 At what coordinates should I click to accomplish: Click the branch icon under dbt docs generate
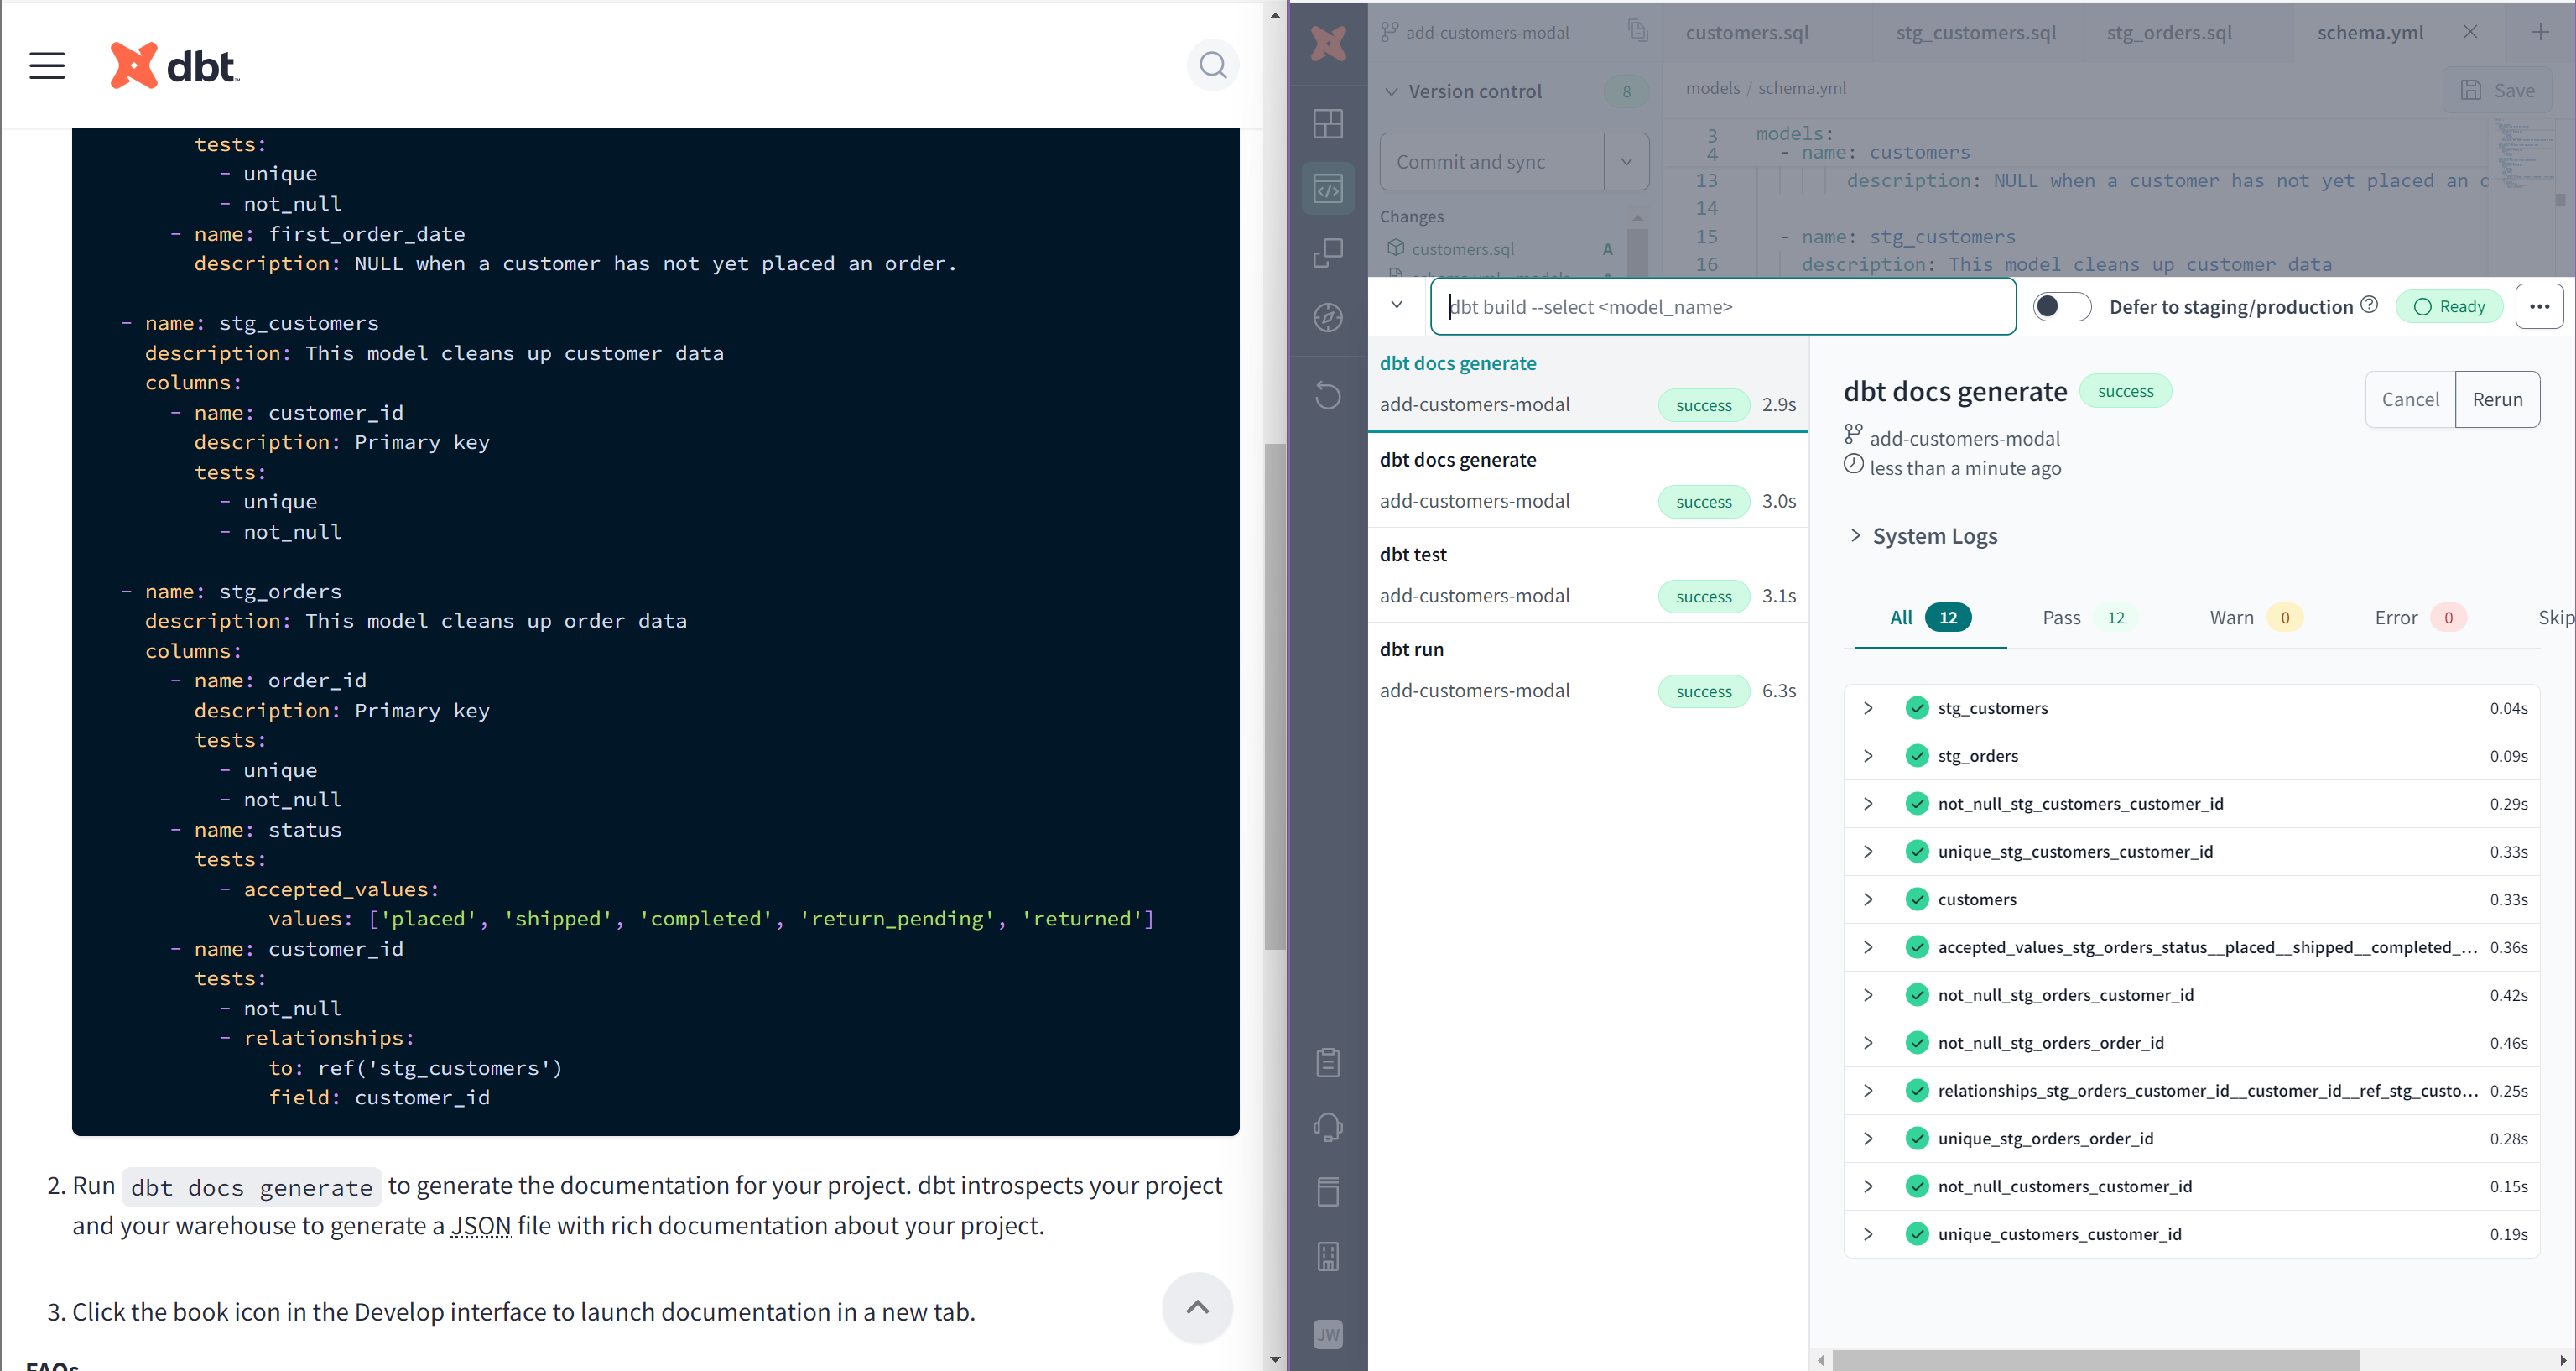(x=1853, y=435)
